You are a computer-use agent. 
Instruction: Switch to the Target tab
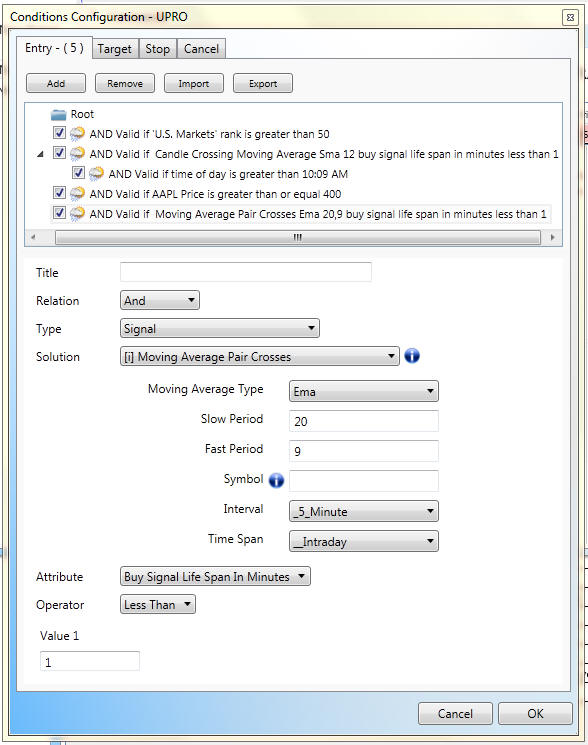point(114,49)
